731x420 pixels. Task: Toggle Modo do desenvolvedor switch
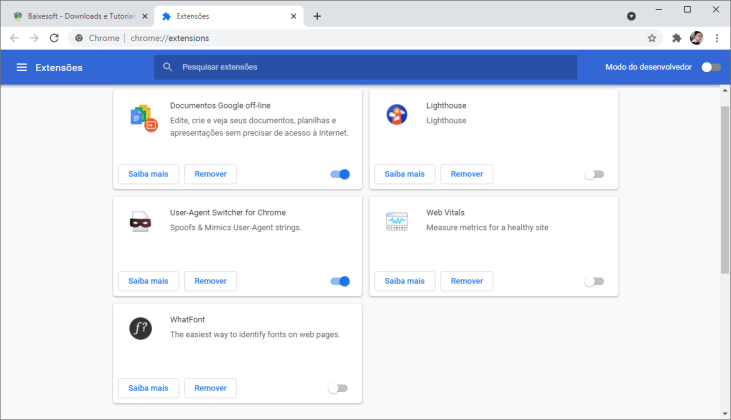(x=711, y=67)
